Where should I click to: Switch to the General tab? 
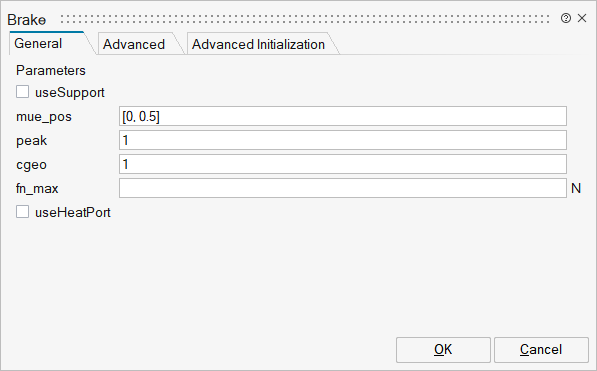click(x=38, y=43)
